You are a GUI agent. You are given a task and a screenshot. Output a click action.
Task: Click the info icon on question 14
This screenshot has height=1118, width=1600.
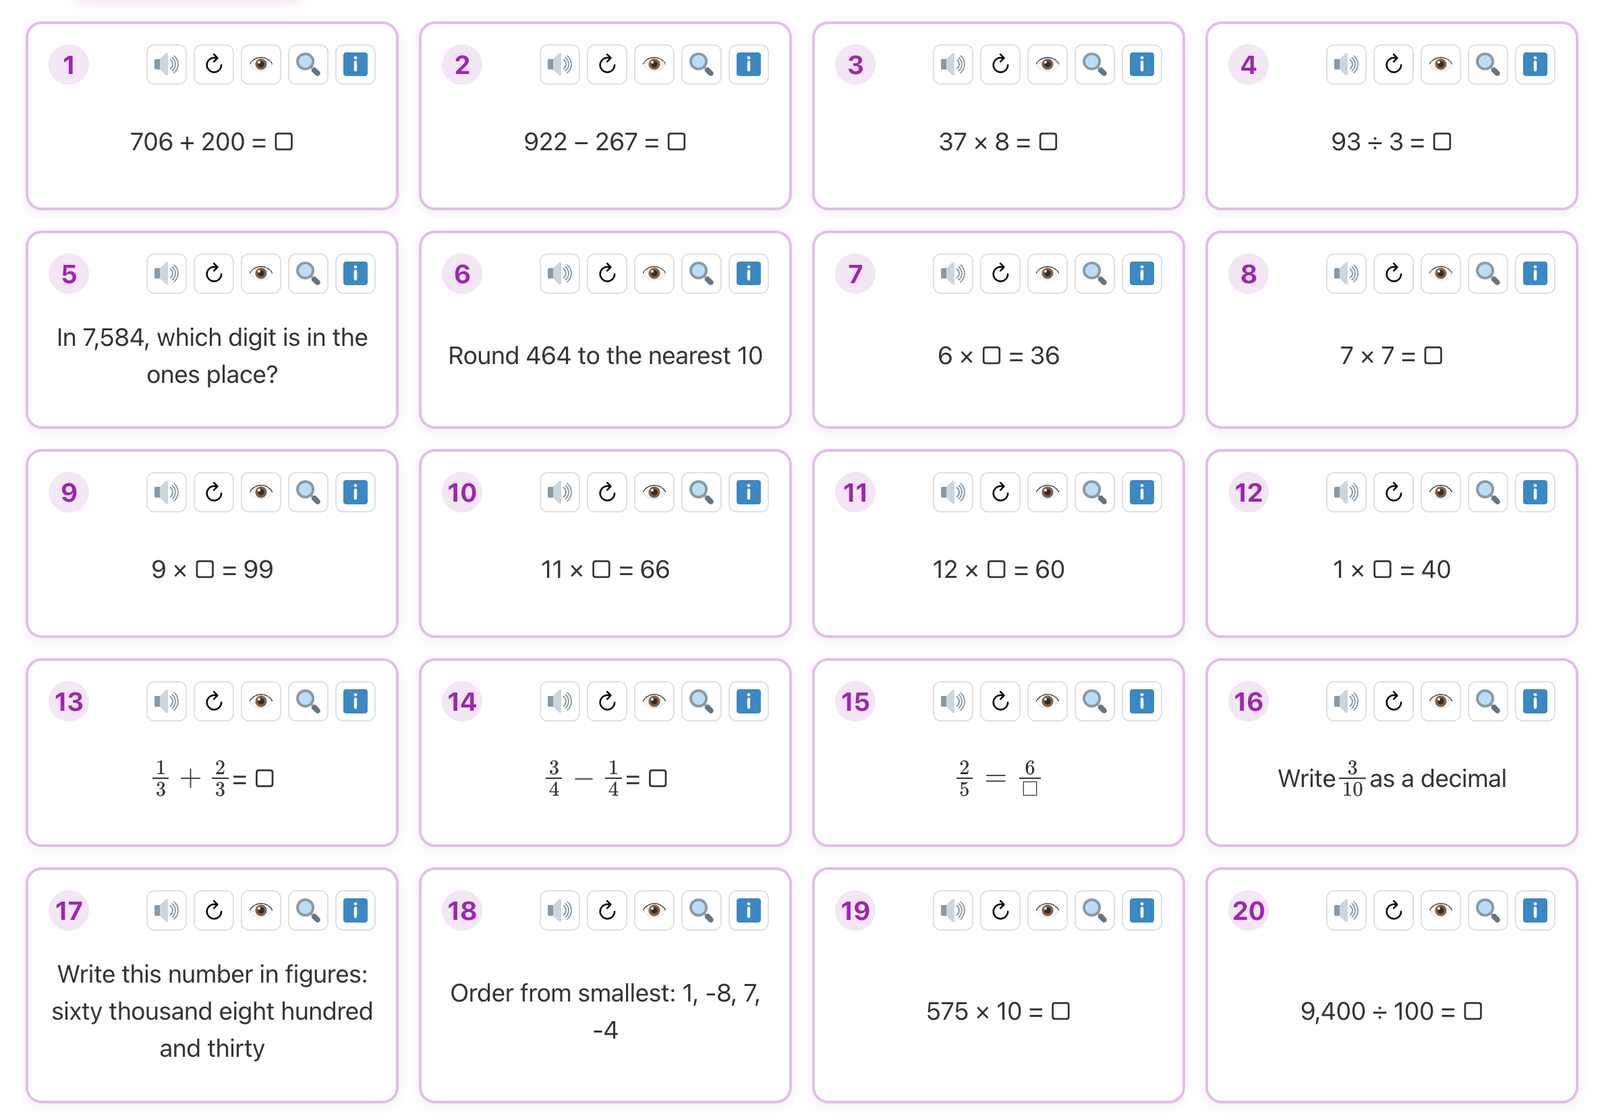748,702
